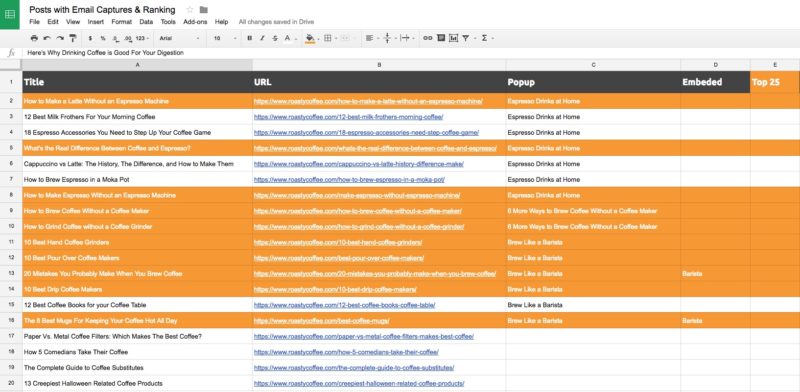Expand the merge cells dropdown arrow

click(x=354, y=38)
